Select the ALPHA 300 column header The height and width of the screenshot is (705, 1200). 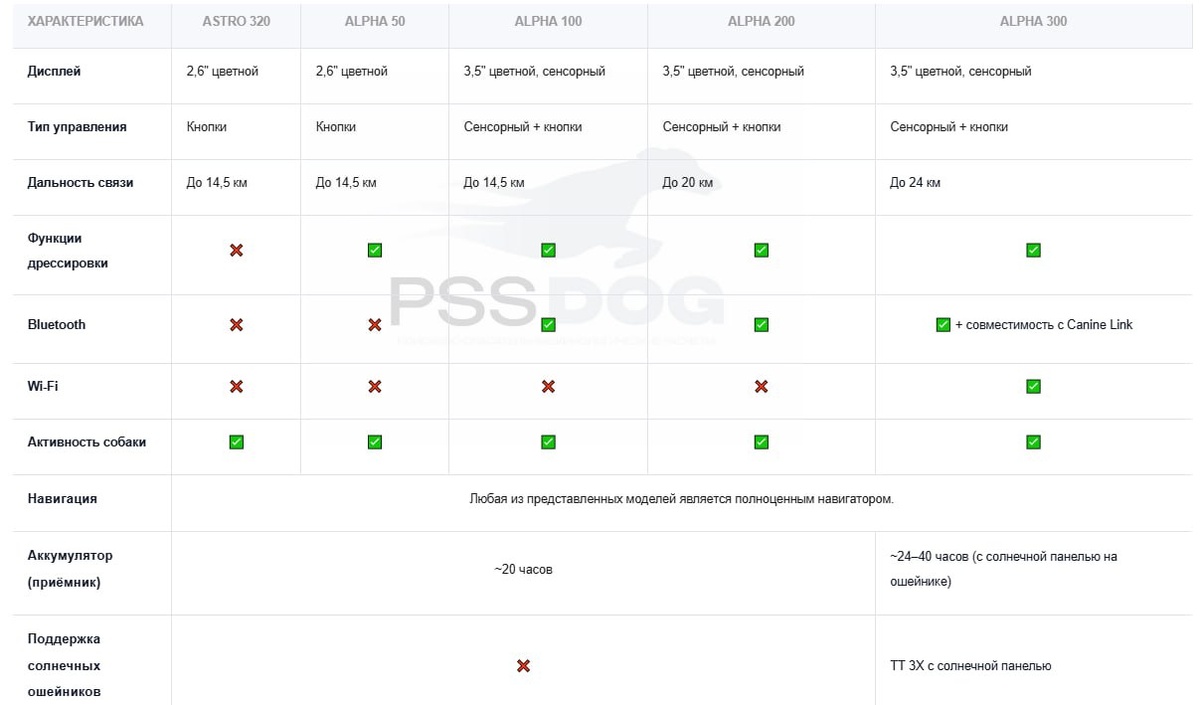click(1033, 21)
